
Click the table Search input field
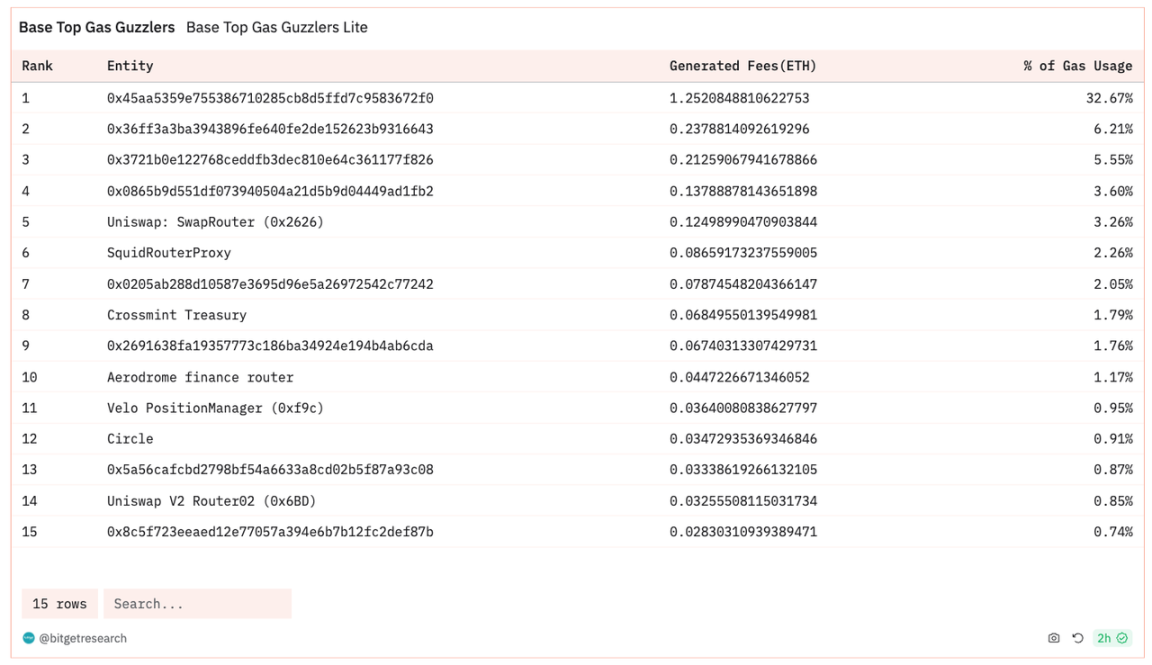click(197, 604)
